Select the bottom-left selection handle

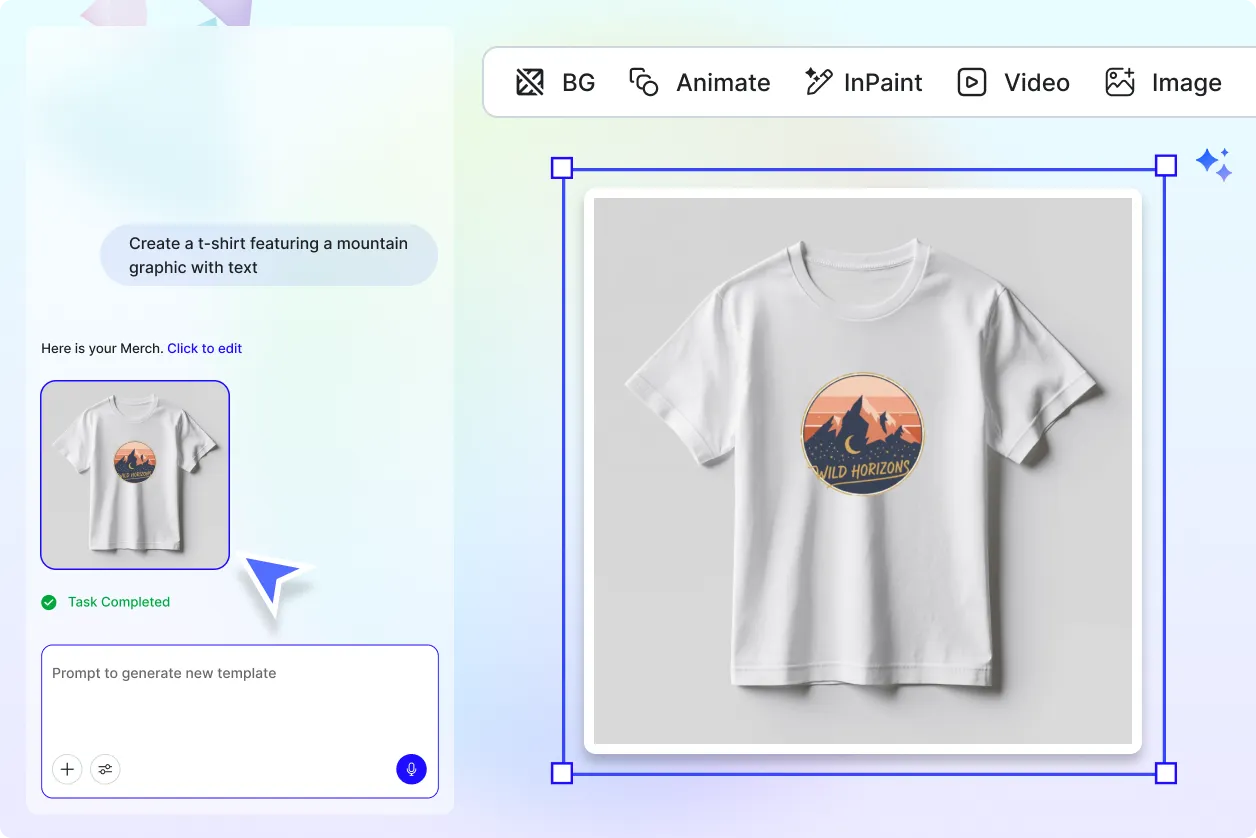[562, 773]
